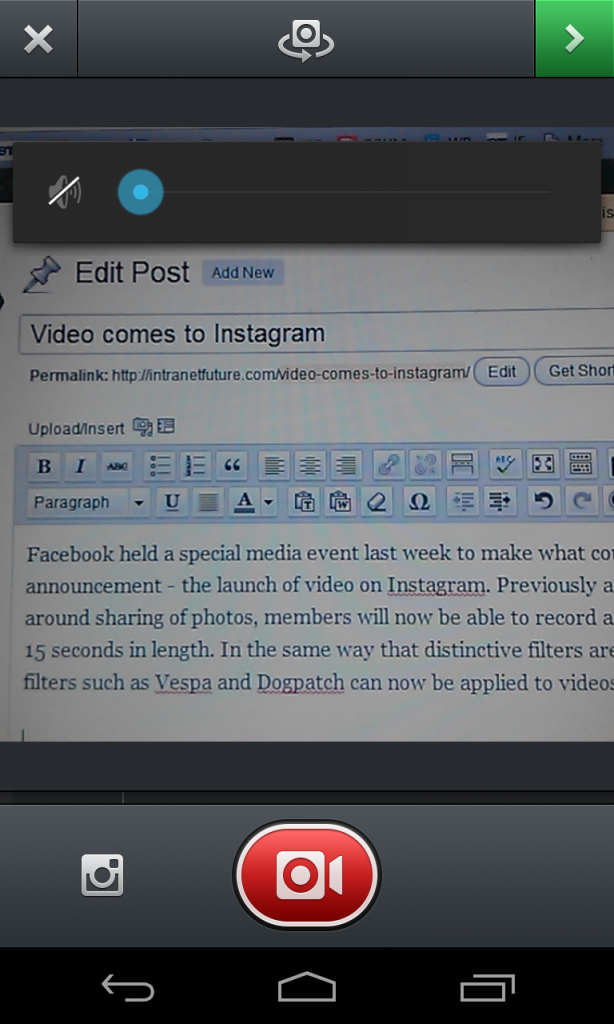Click the blue volume slider knob
Viewport: 614px width, 1024px height.
click(x=140, y=192)
